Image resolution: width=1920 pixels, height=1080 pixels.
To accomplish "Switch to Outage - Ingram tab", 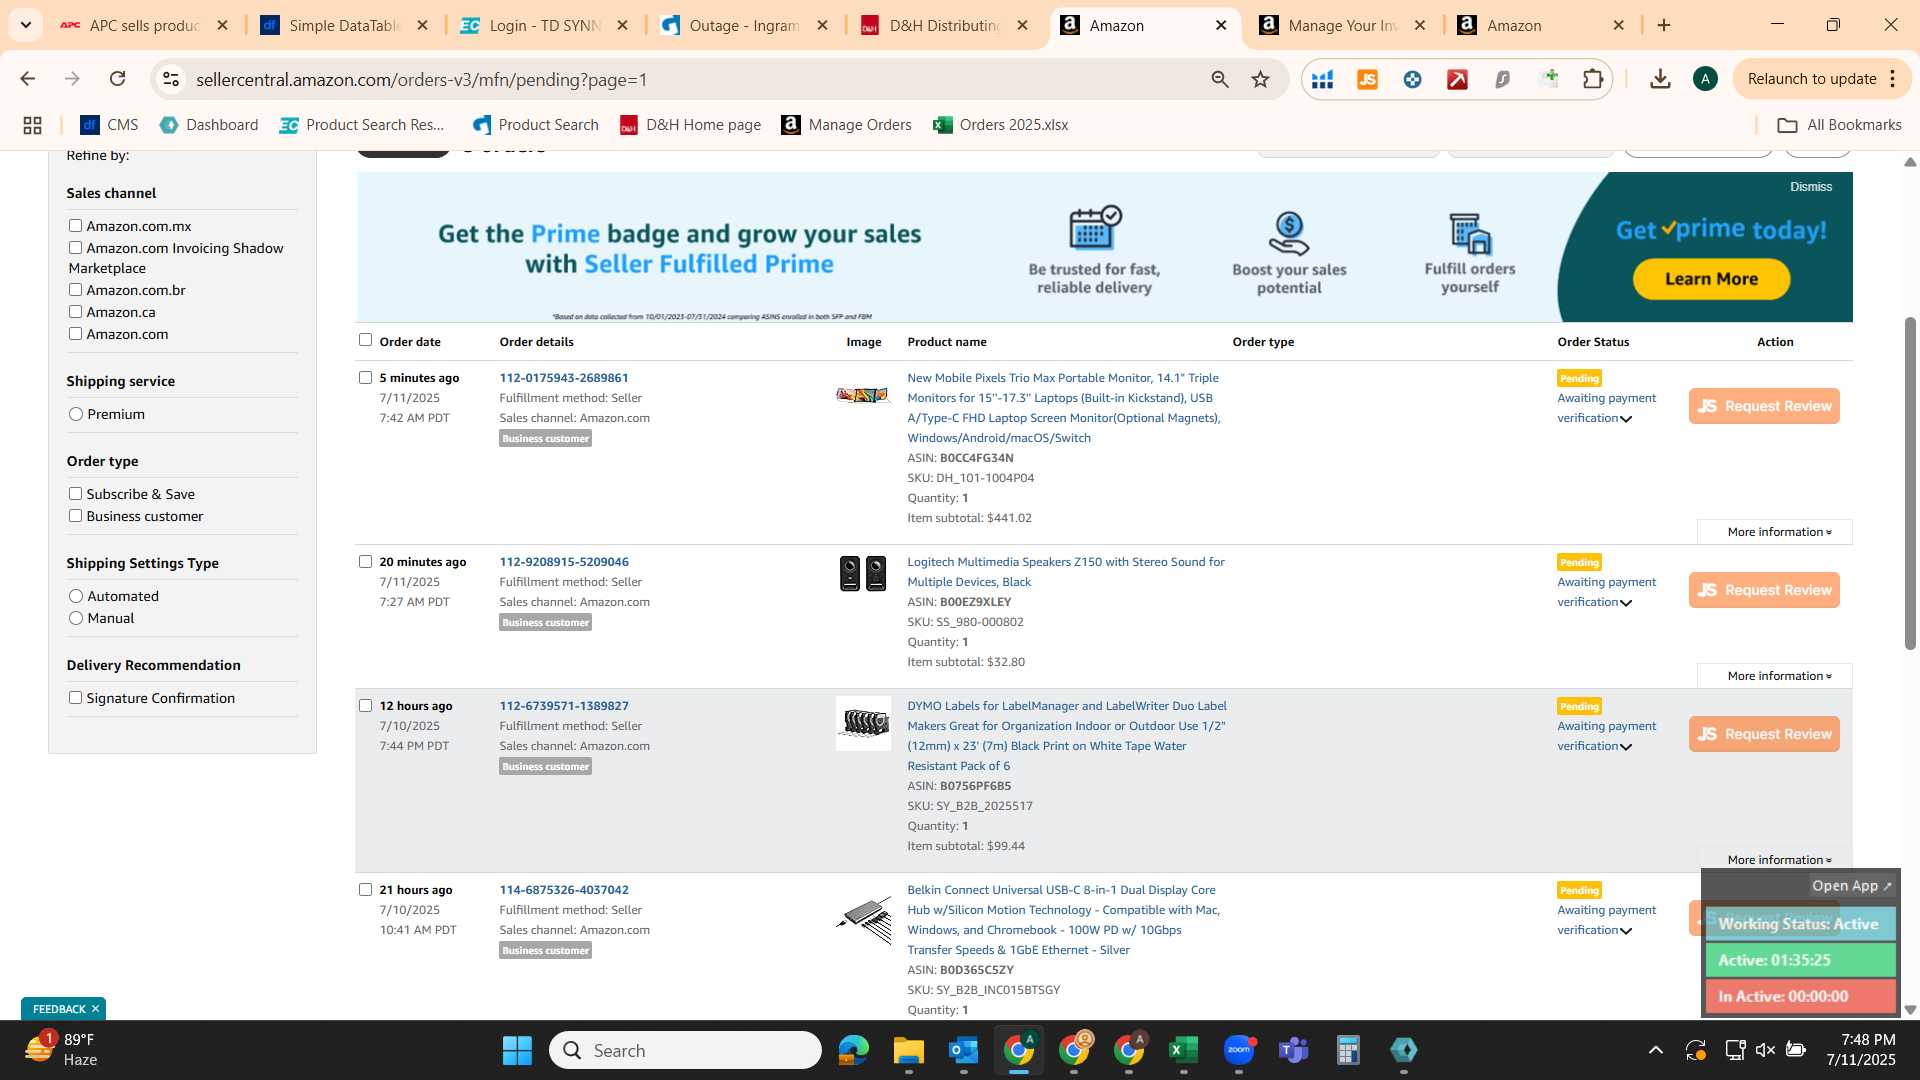I will coord(745,26).
